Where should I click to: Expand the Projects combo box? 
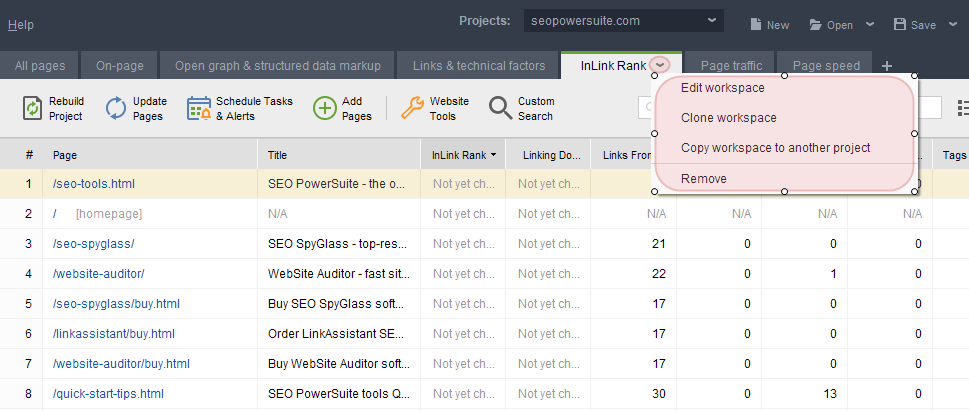(x=624, y=20)
